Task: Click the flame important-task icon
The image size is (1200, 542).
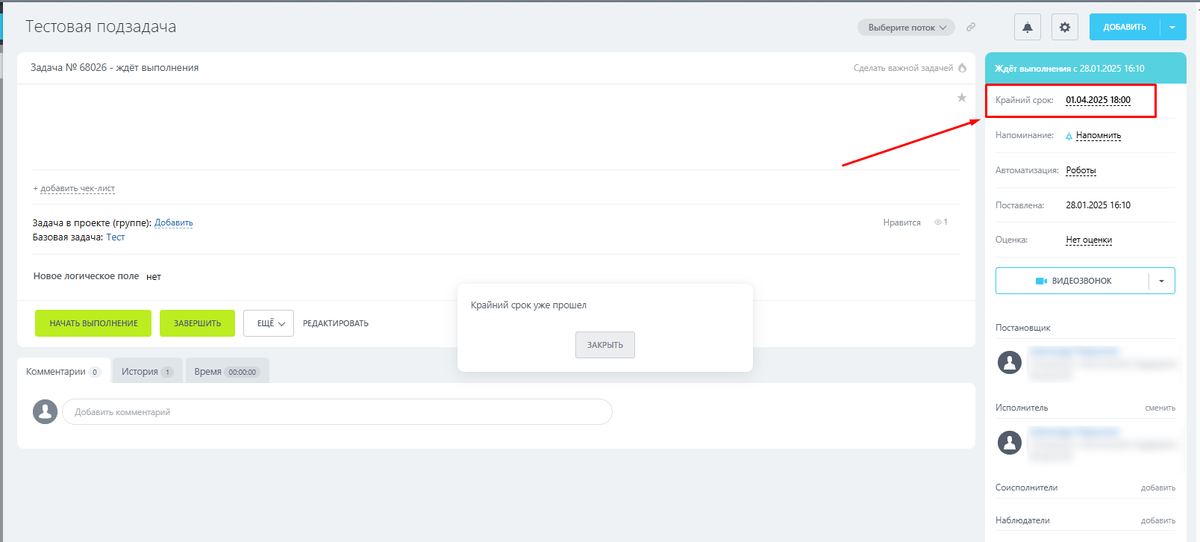Action: [962, 68]
